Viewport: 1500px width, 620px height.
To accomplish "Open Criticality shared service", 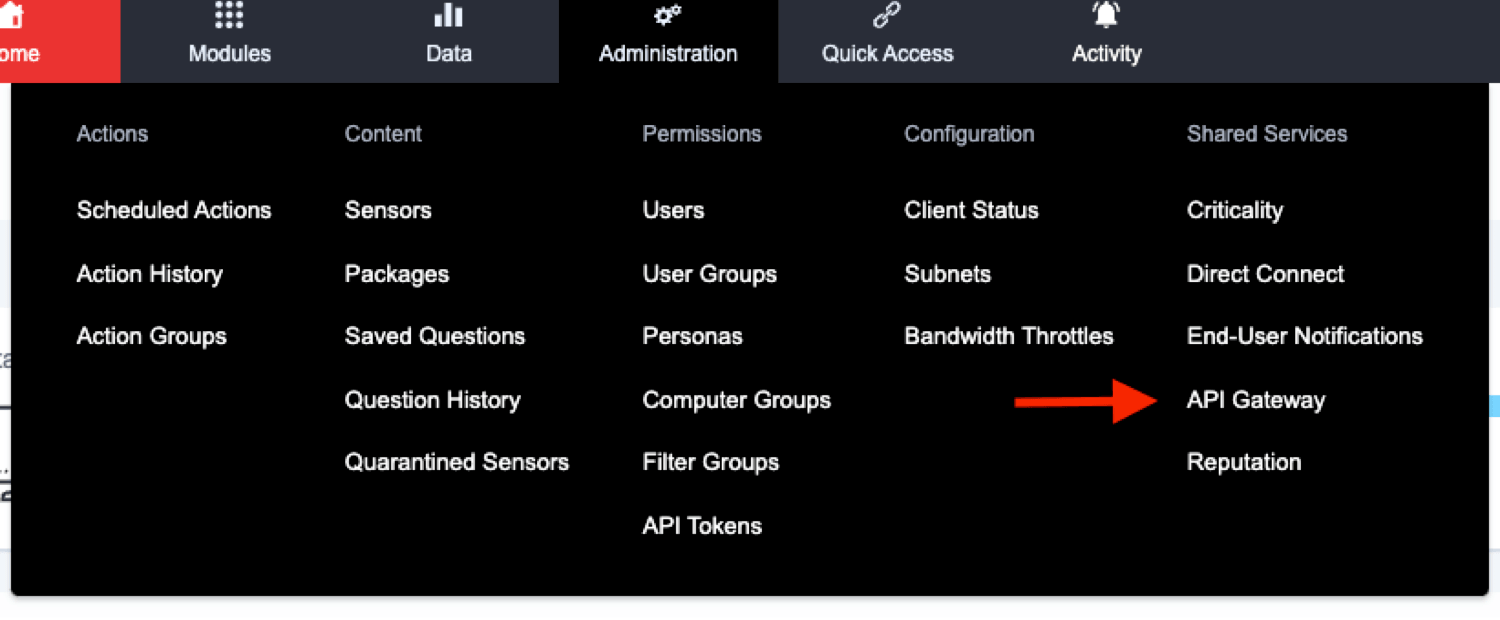I will [1235, 210].
